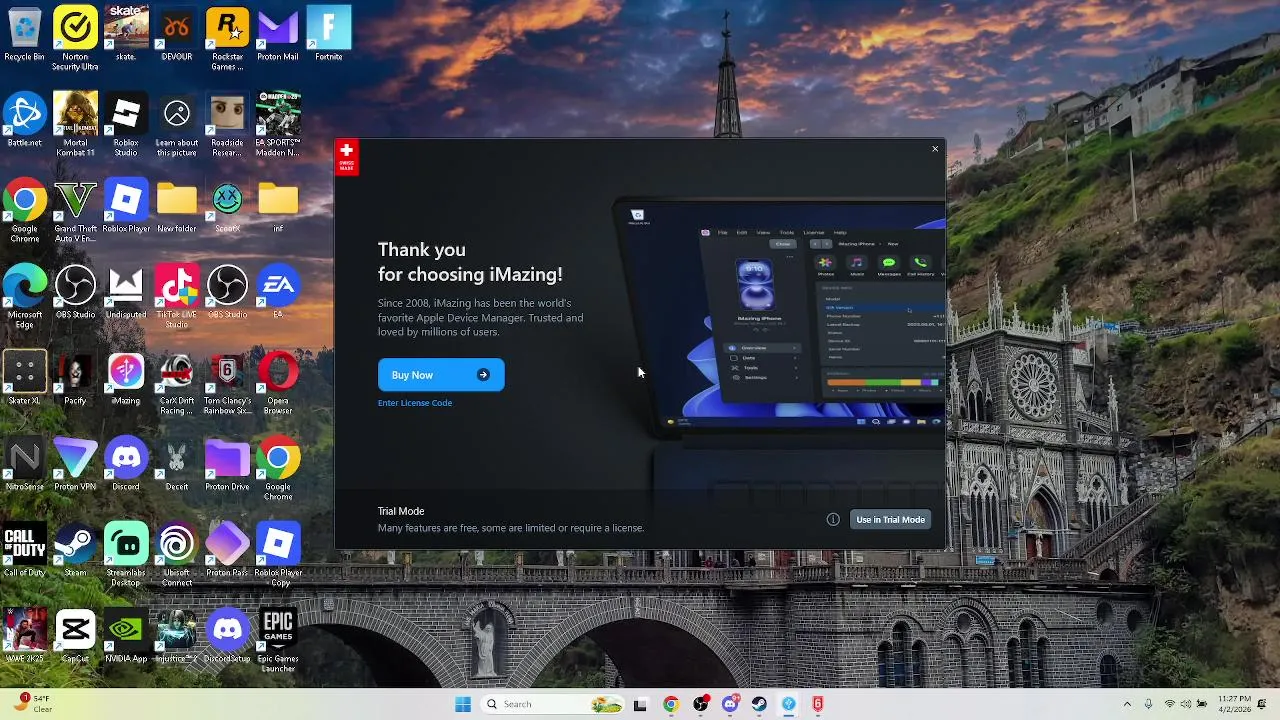The height and width of the screenshot is (720, 1280).
Task: Select the Microsoft Edge desktop shortcut
Action: [x=25, y=297]
